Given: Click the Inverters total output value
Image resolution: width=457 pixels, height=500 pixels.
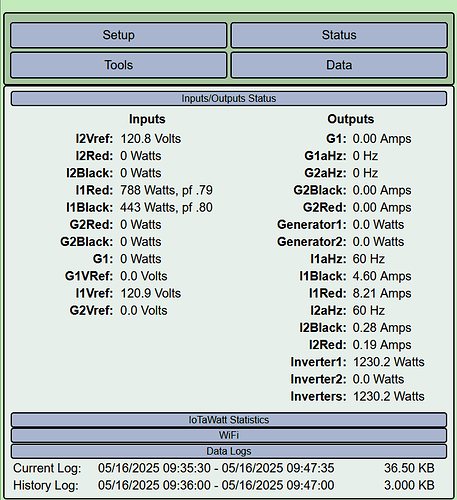Looking at the screenshot, I should point(389,396).
